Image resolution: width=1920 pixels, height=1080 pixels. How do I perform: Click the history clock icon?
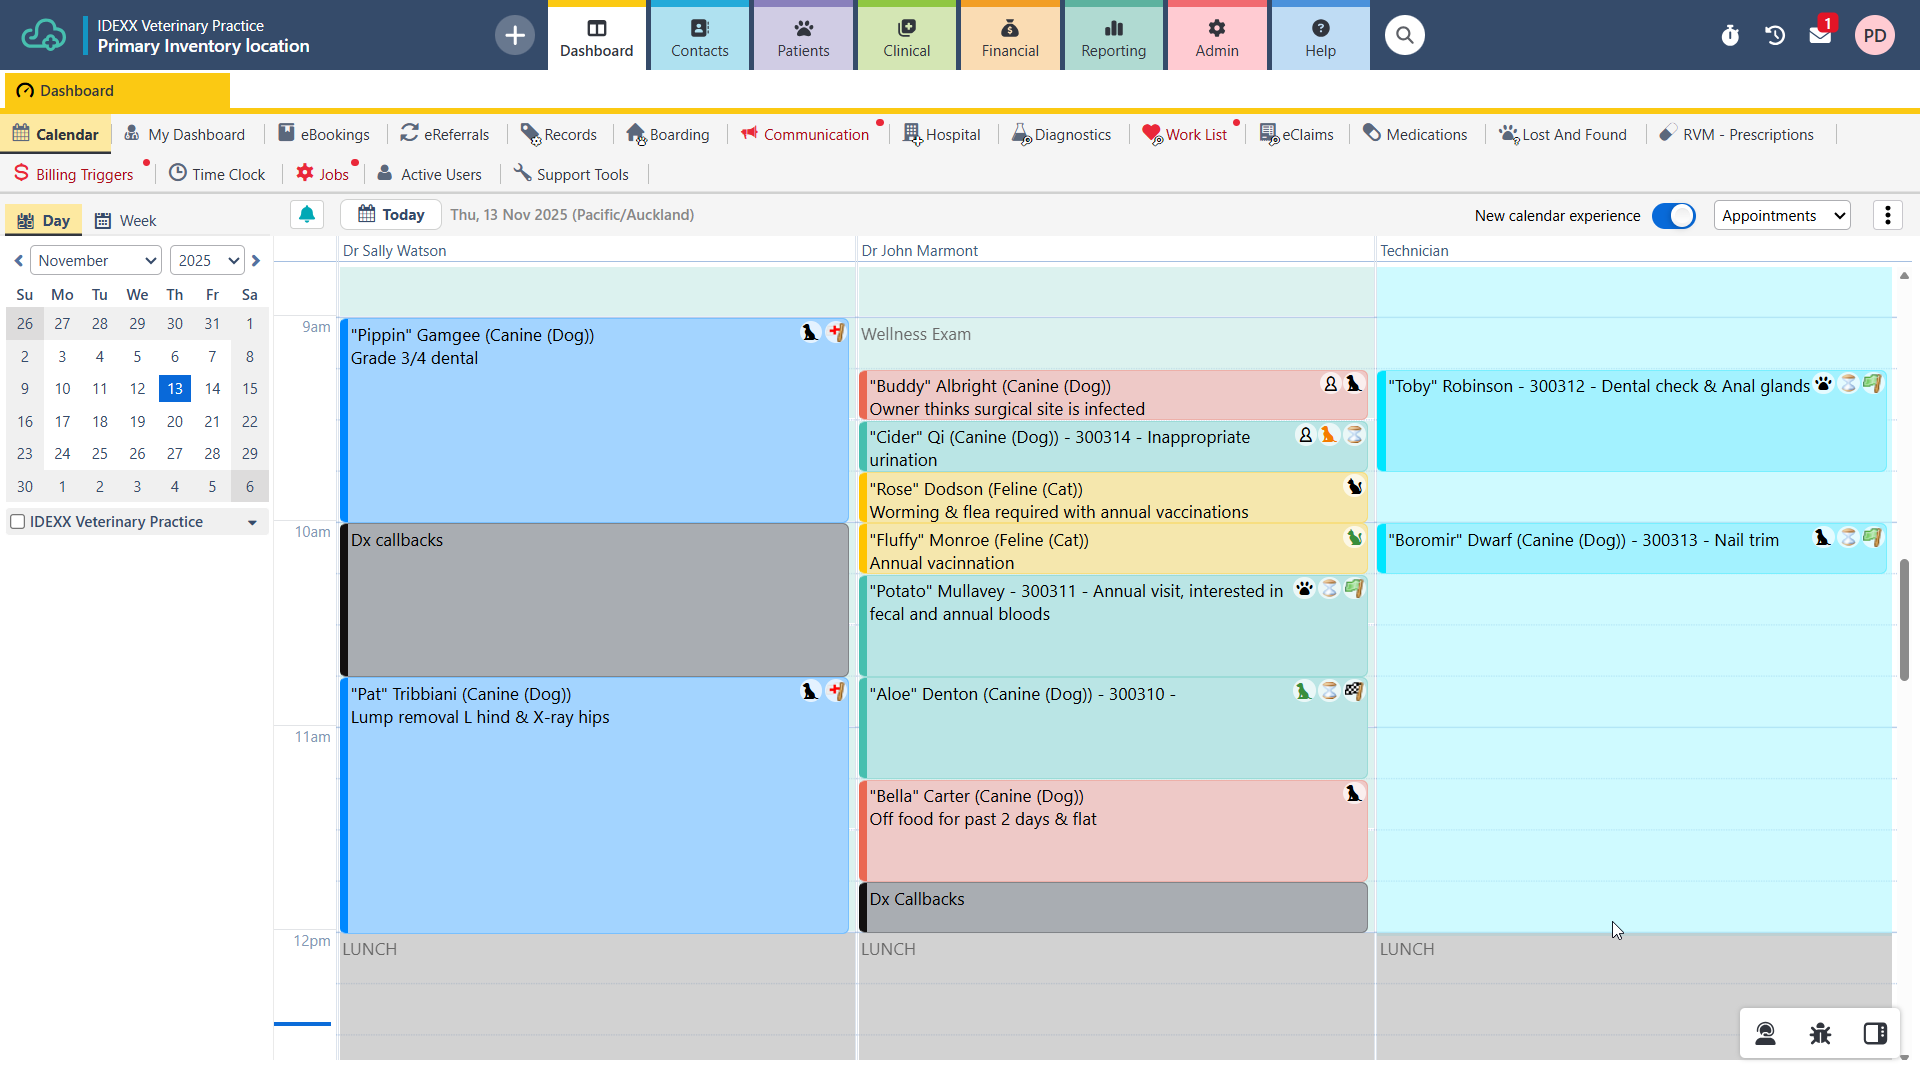1775,35
